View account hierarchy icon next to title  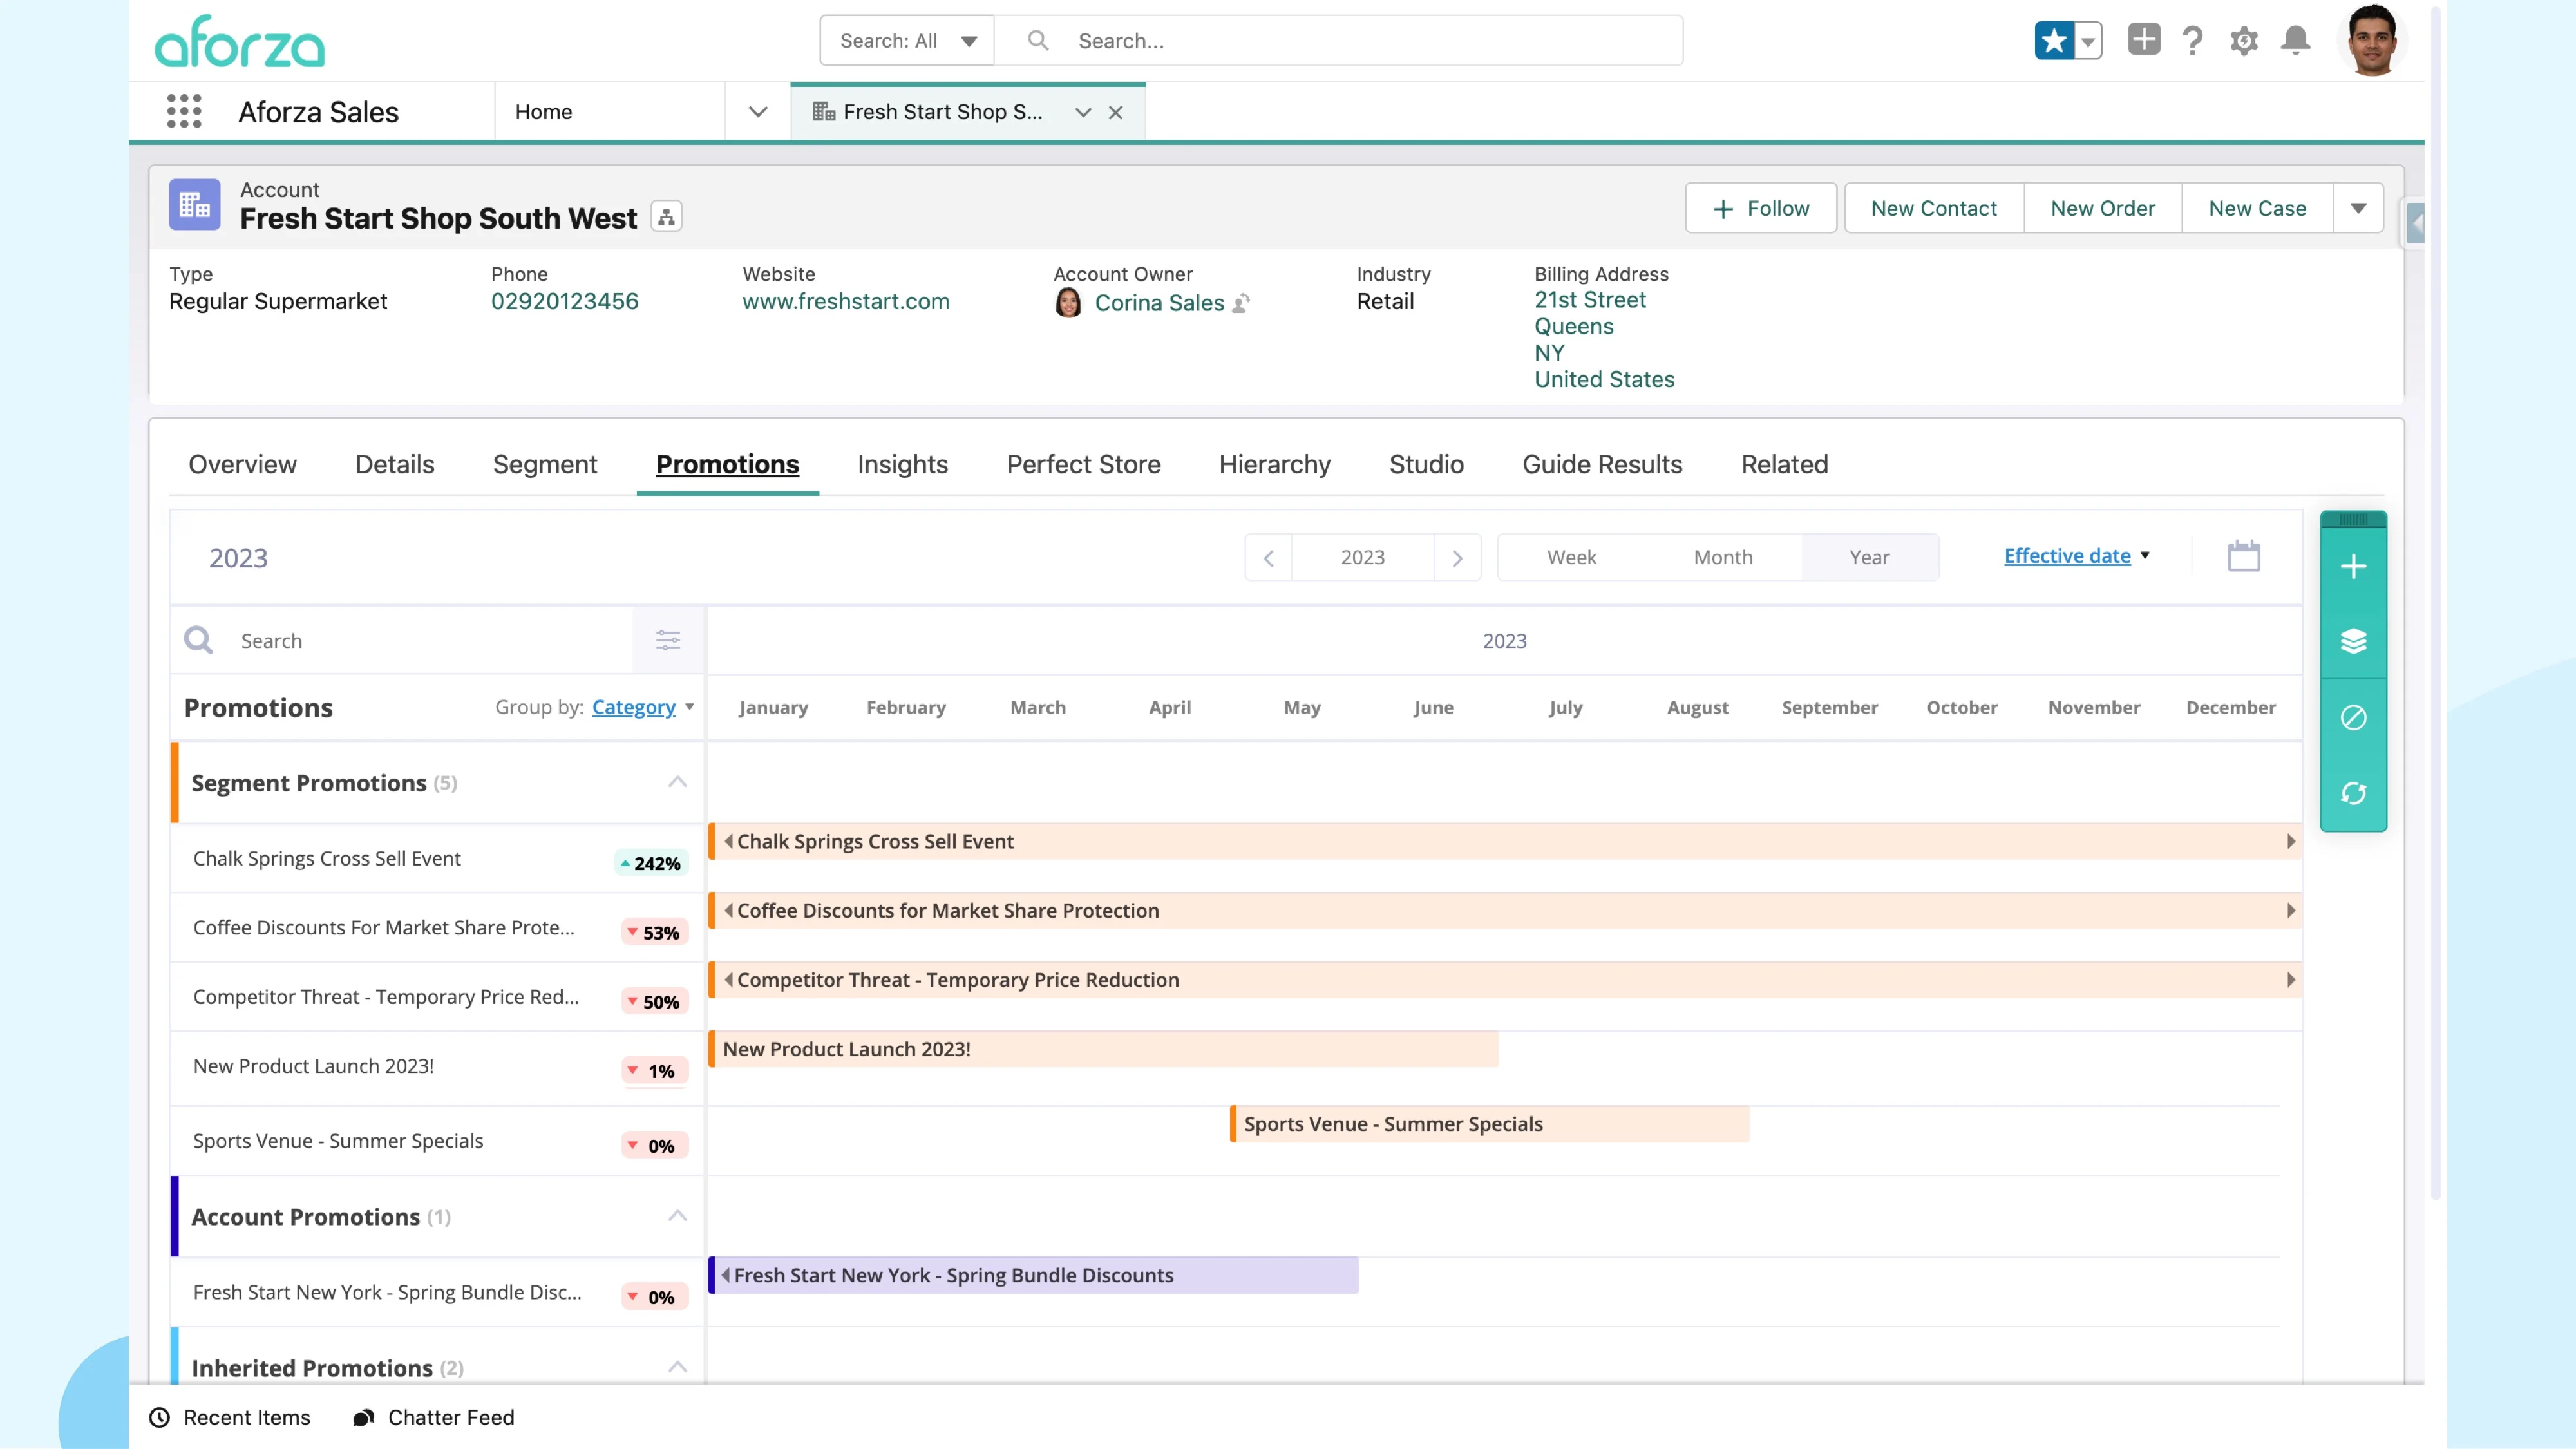click(x=667, y=217)
